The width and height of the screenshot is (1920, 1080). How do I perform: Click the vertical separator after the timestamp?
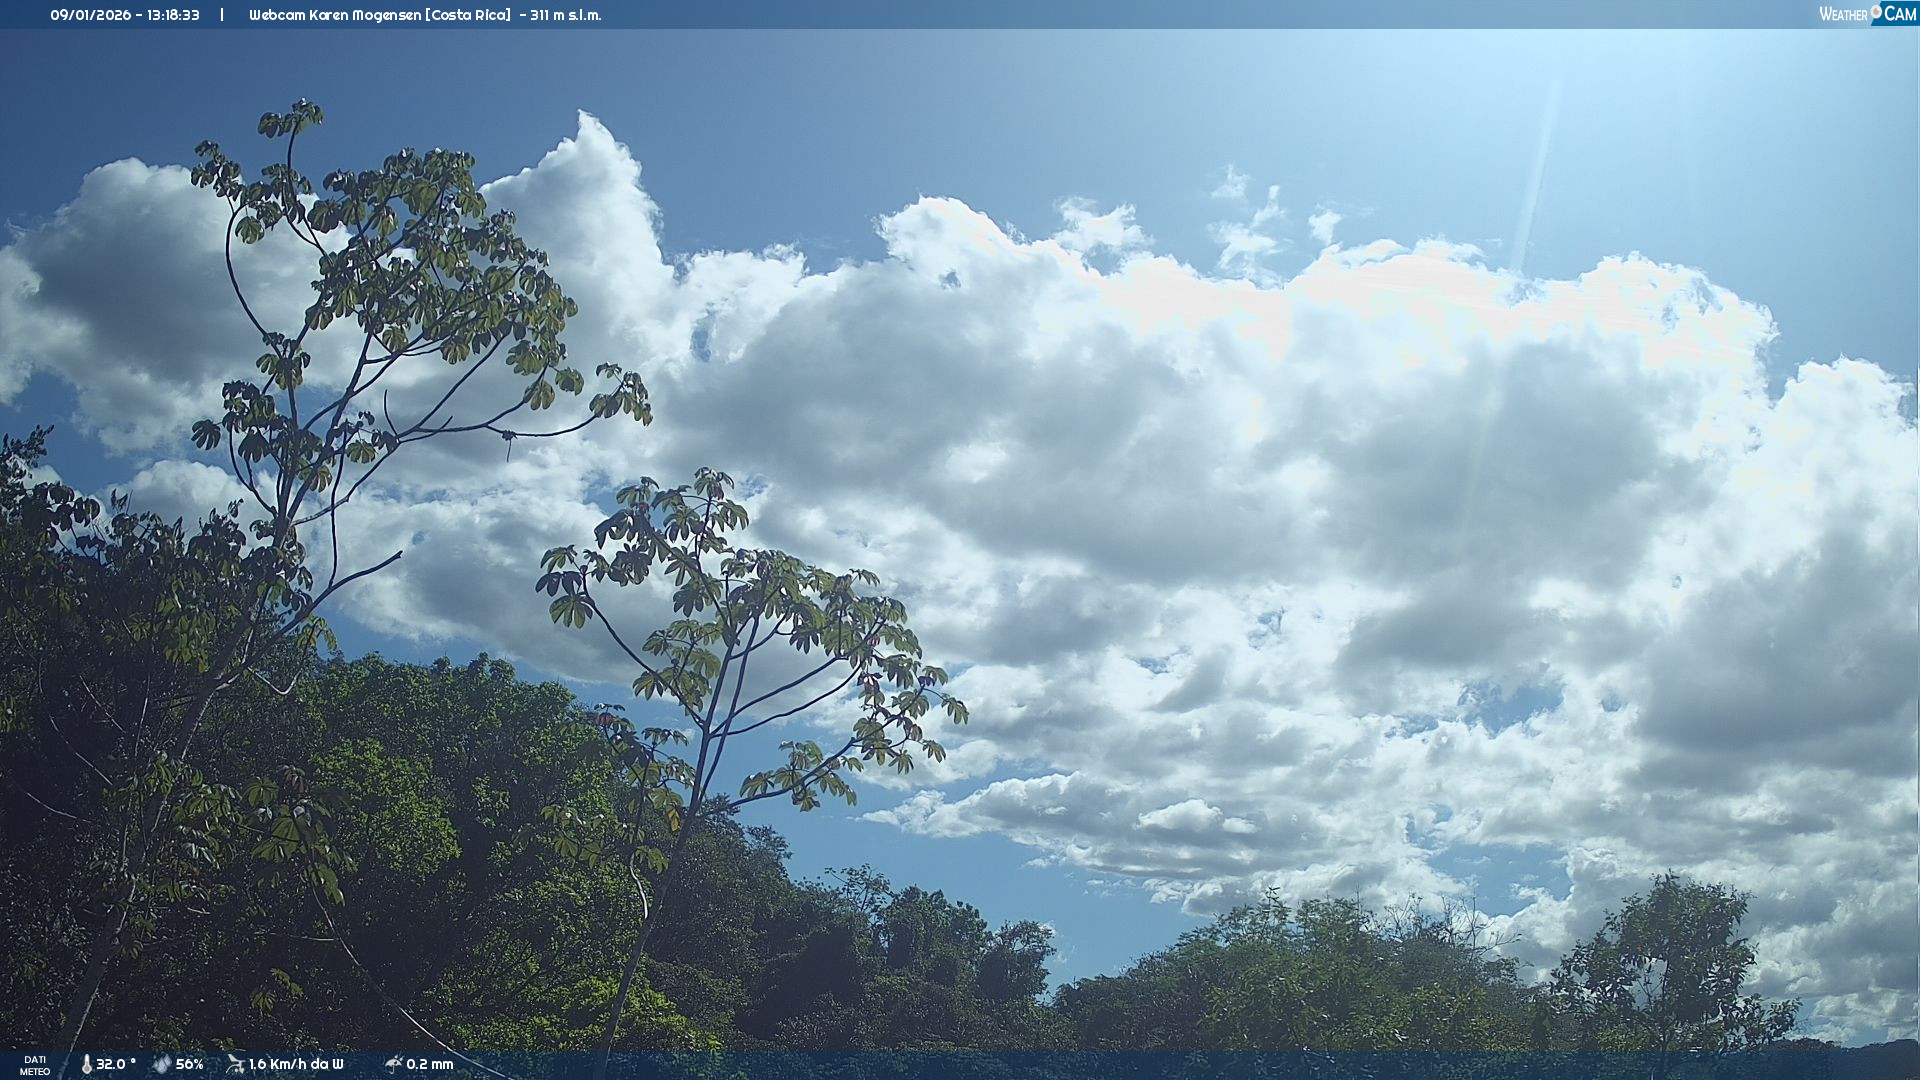click(222, 15)
